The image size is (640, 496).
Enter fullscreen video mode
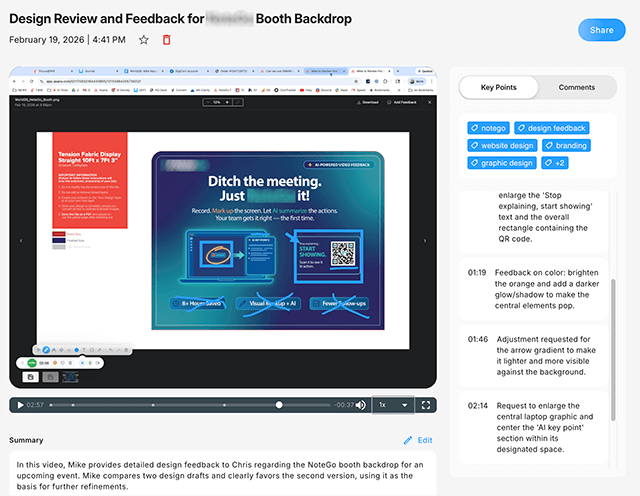(x=427, y=405)
